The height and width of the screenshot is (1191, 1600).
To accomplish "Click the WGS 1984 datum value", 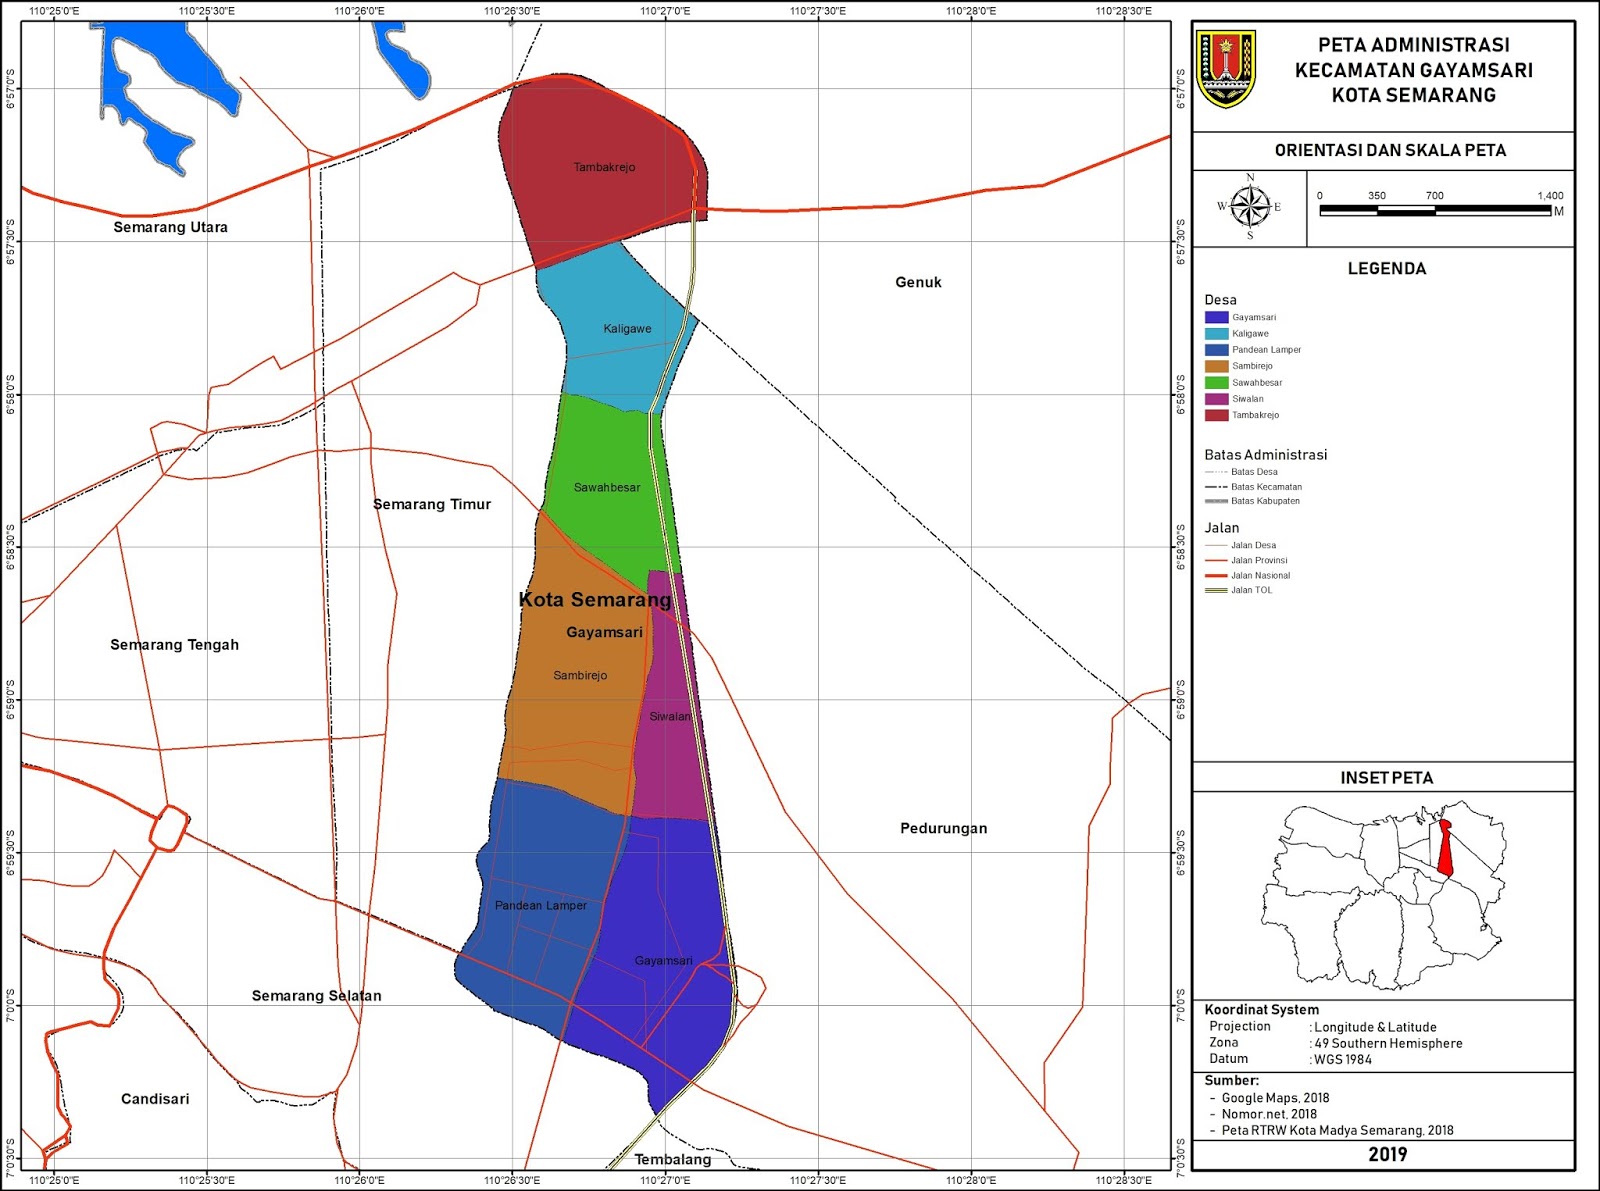I will 1343,1059.
